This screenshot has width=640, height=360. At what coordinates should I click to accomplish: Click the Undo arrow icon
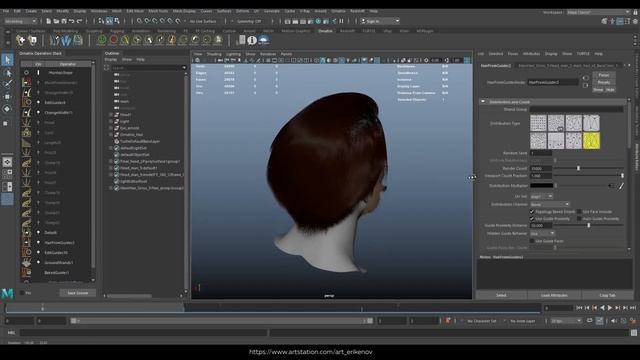pos(72,21)
